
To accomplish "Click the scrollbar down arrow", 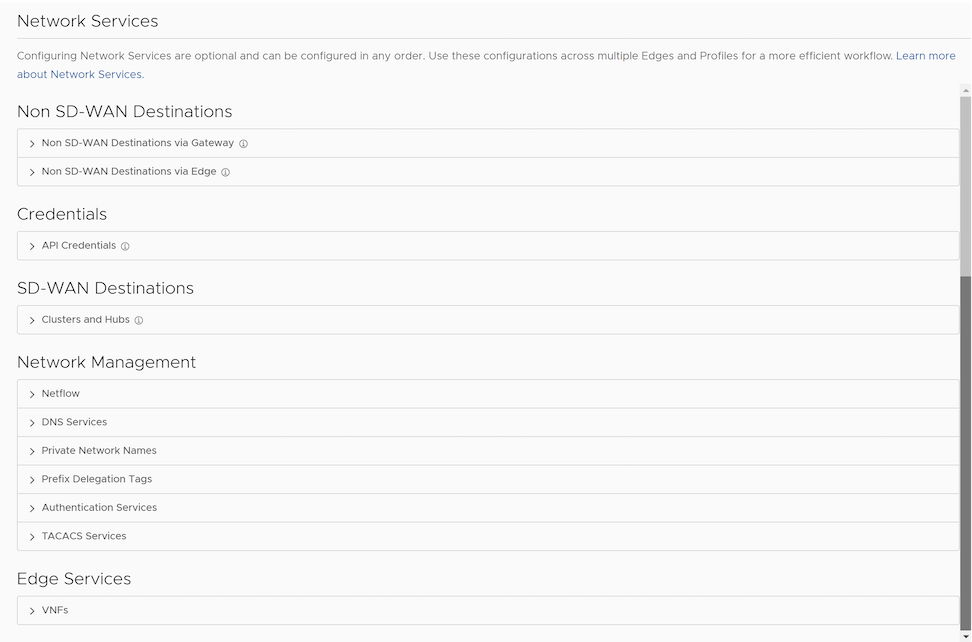I will 966,635.
